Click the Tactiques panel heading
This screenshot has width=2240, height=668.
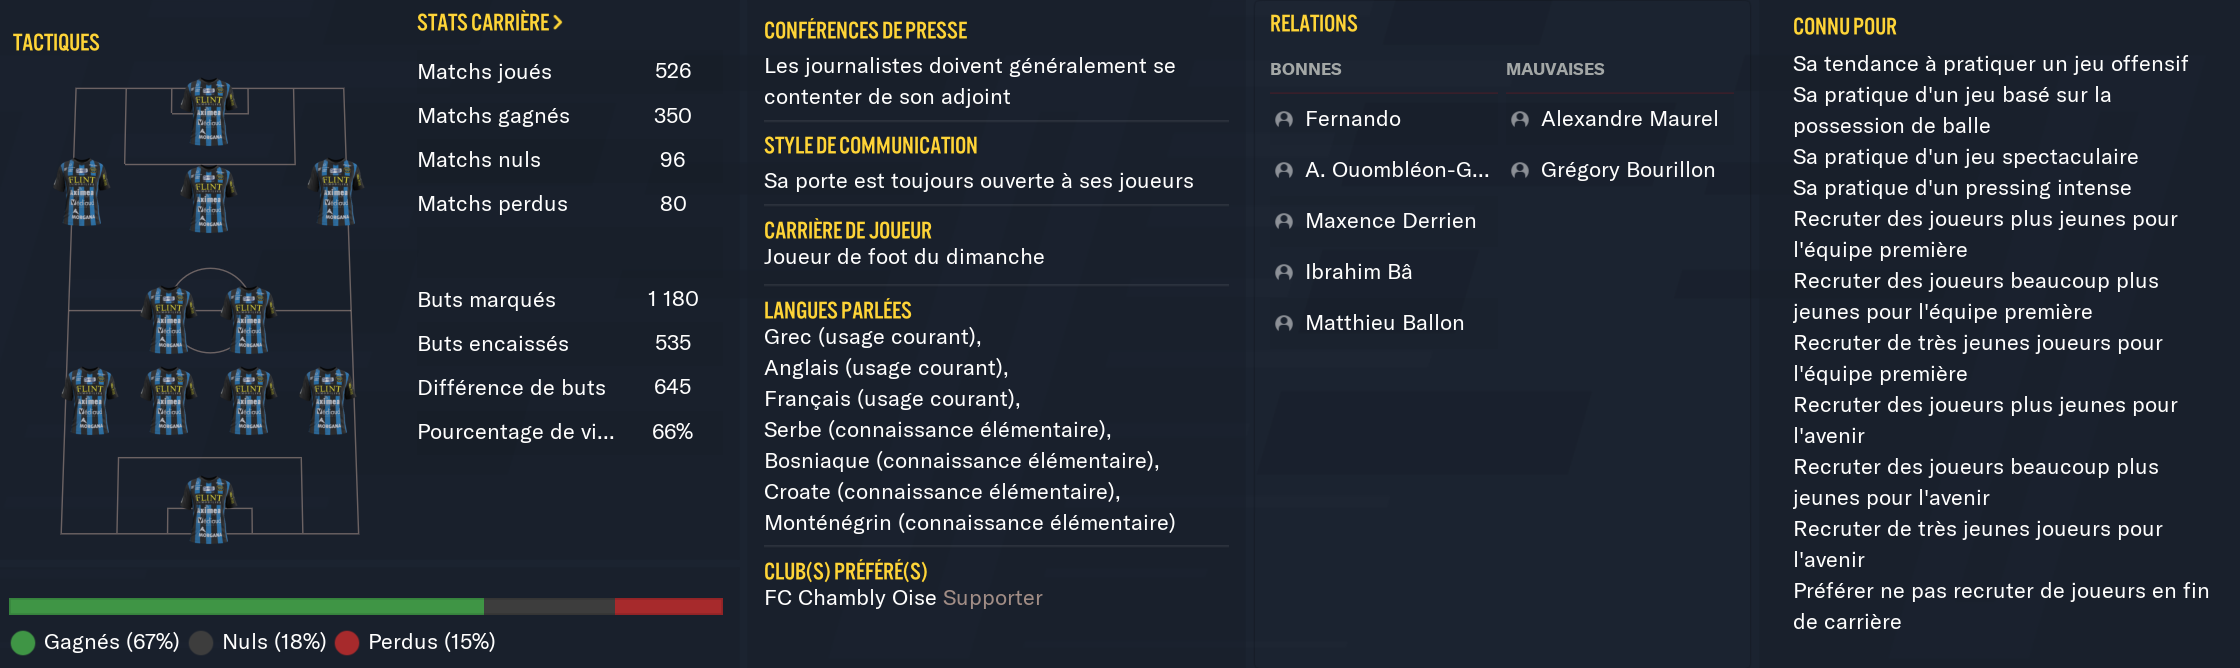click(x=56, y=42)
